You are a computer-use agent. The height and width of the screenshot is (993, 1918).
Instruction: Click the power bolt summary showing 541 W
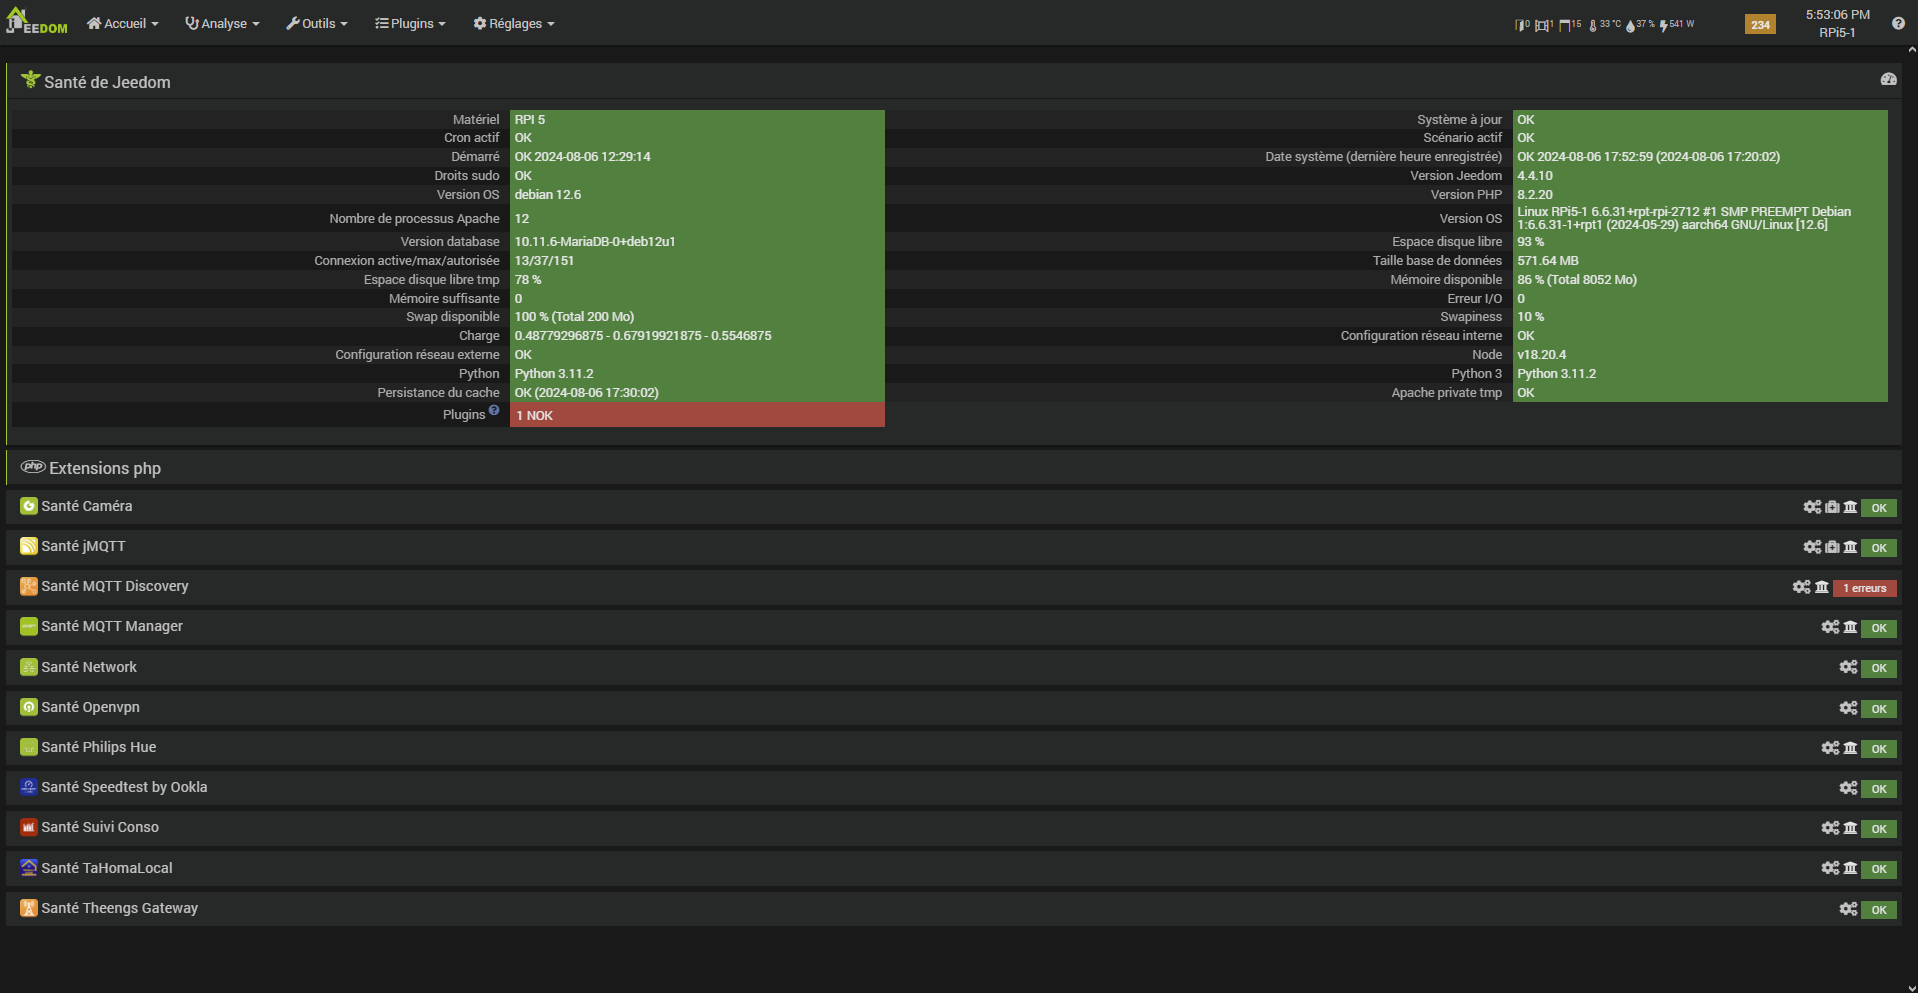(x=1677, y=24)
